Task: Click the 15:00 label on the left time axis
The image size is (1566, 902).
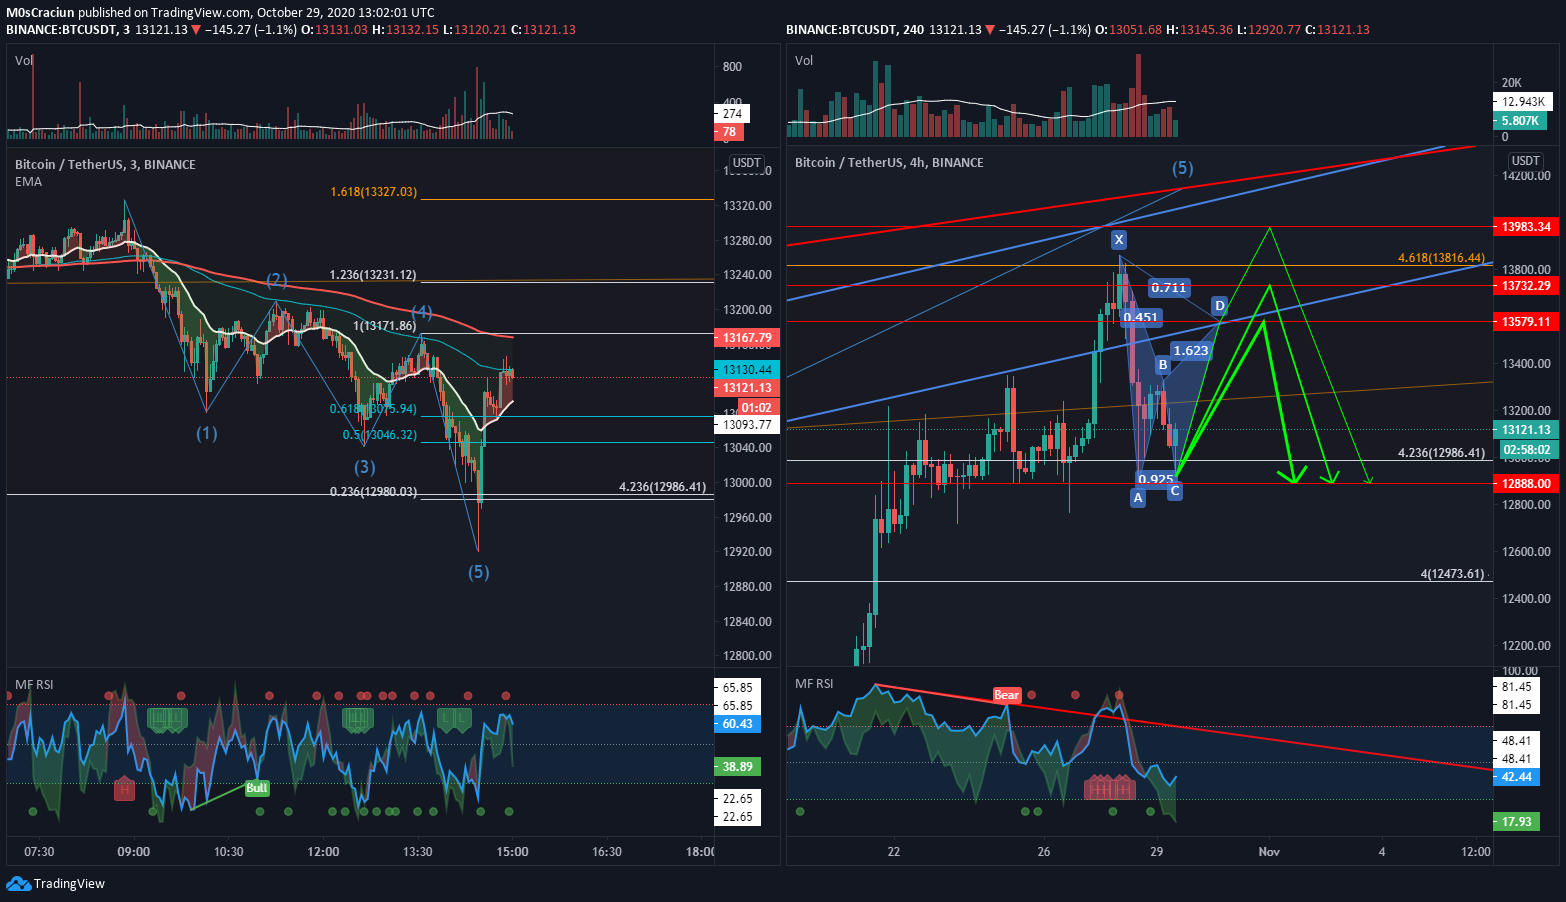Action: [512, 852]
